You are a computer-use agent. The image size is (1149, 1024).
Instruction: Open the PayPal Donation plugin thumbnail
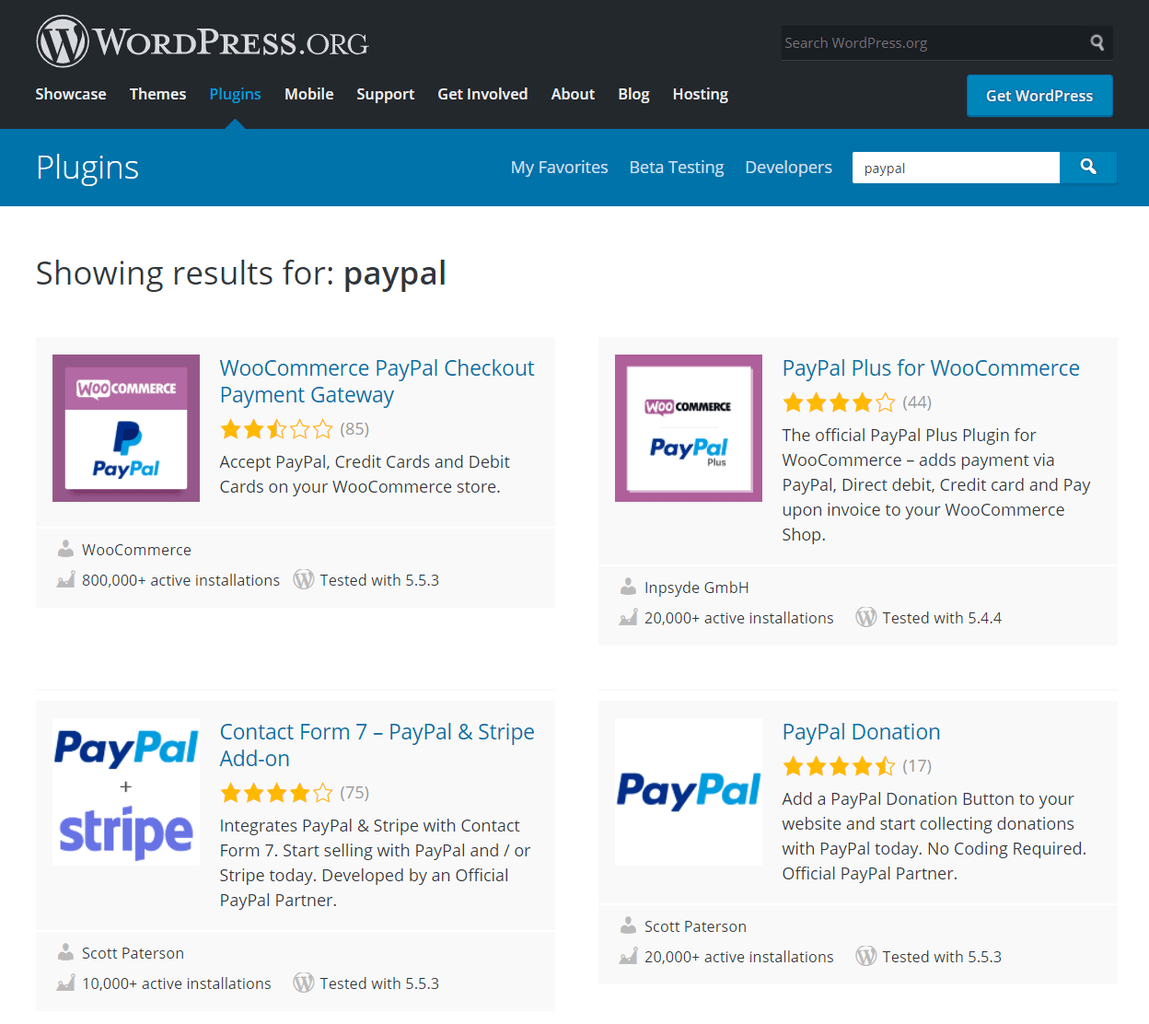[x=688, y=791]
